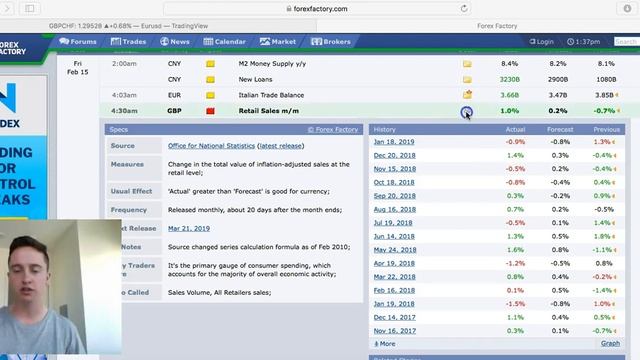This screenshot has height=360, width=640.
Task: Open Office for National Statistics source link
Action: (x=211, y=146)
